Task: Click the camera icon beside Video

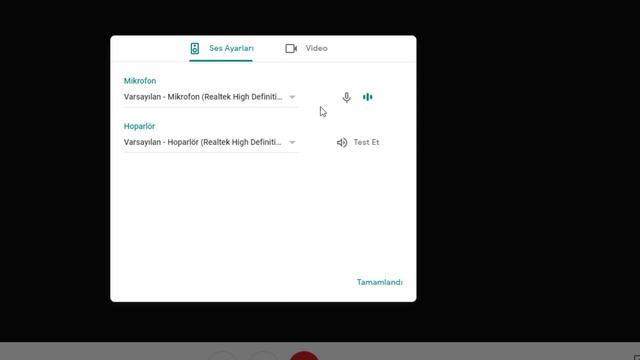Action: [291, 49]
